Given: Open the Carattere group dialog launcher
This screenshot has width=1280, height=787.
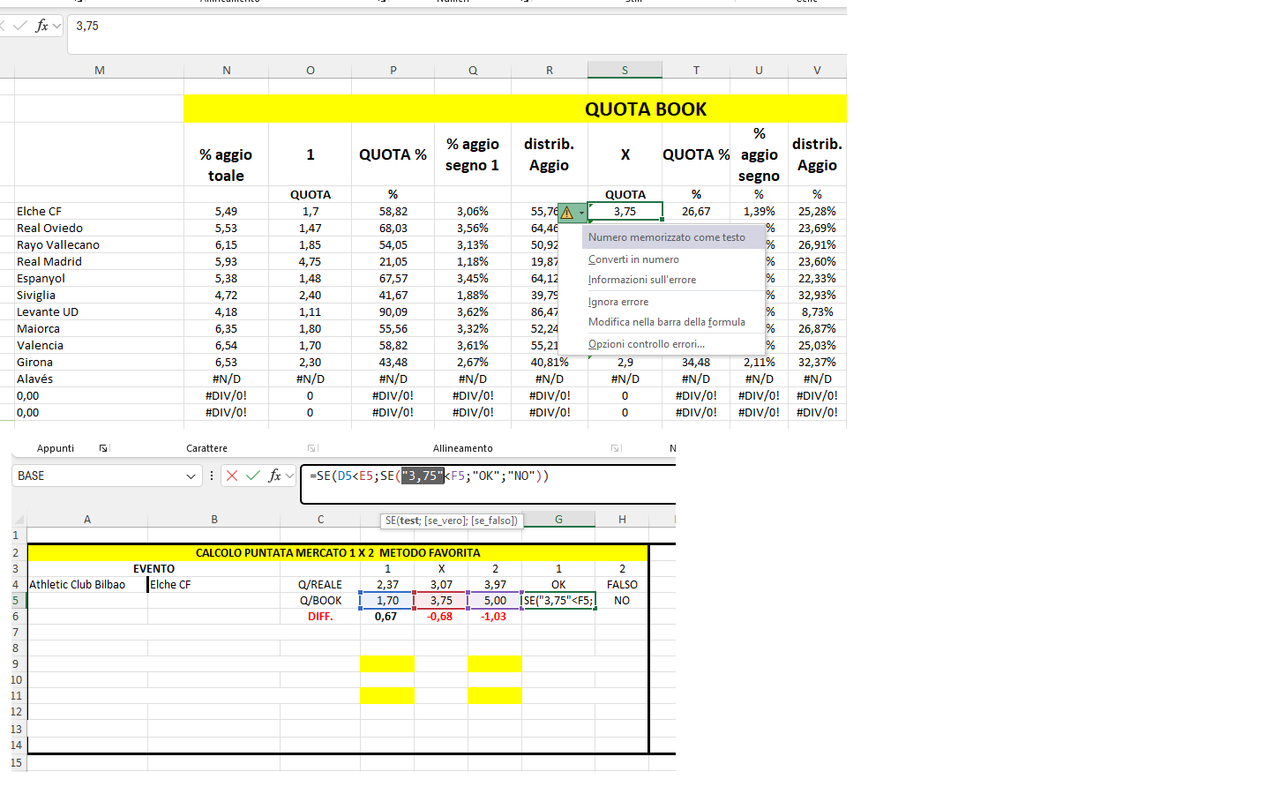Looking at the screenshot, I should click(x=312, y=448).
